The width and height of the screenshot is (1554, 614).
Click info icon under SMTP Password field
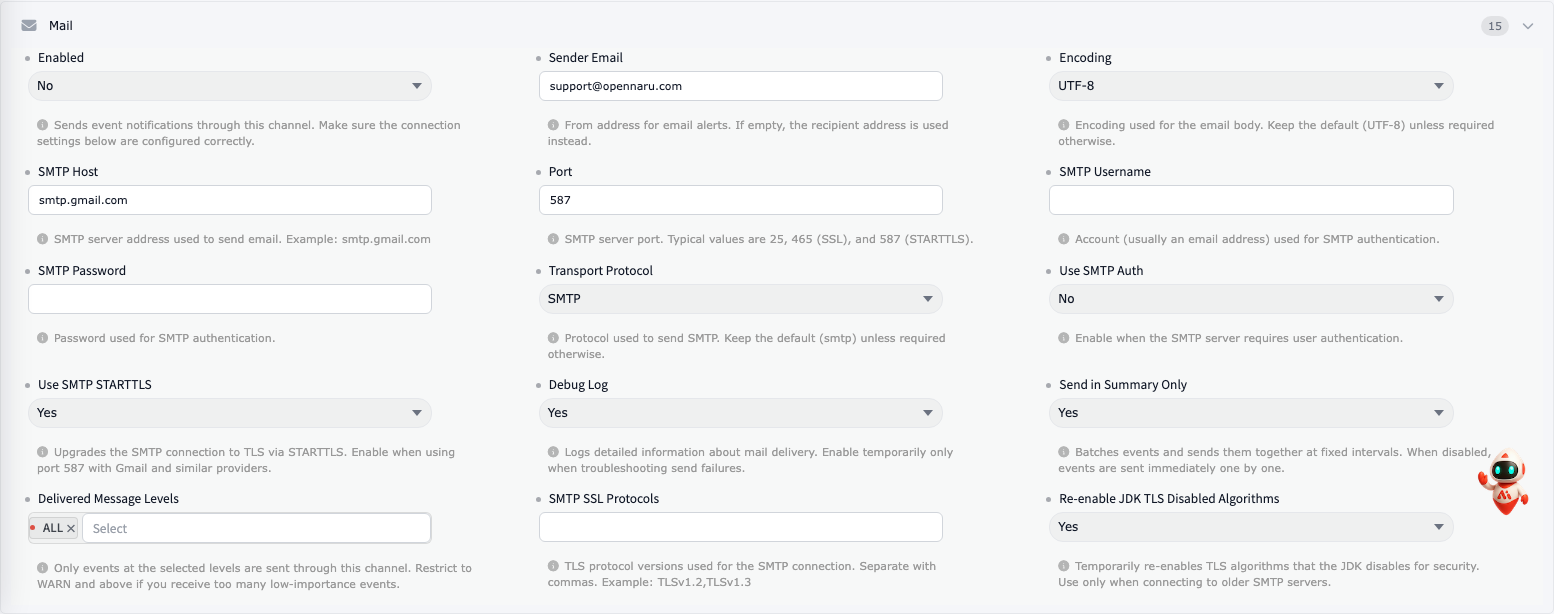tap(43, 338)
